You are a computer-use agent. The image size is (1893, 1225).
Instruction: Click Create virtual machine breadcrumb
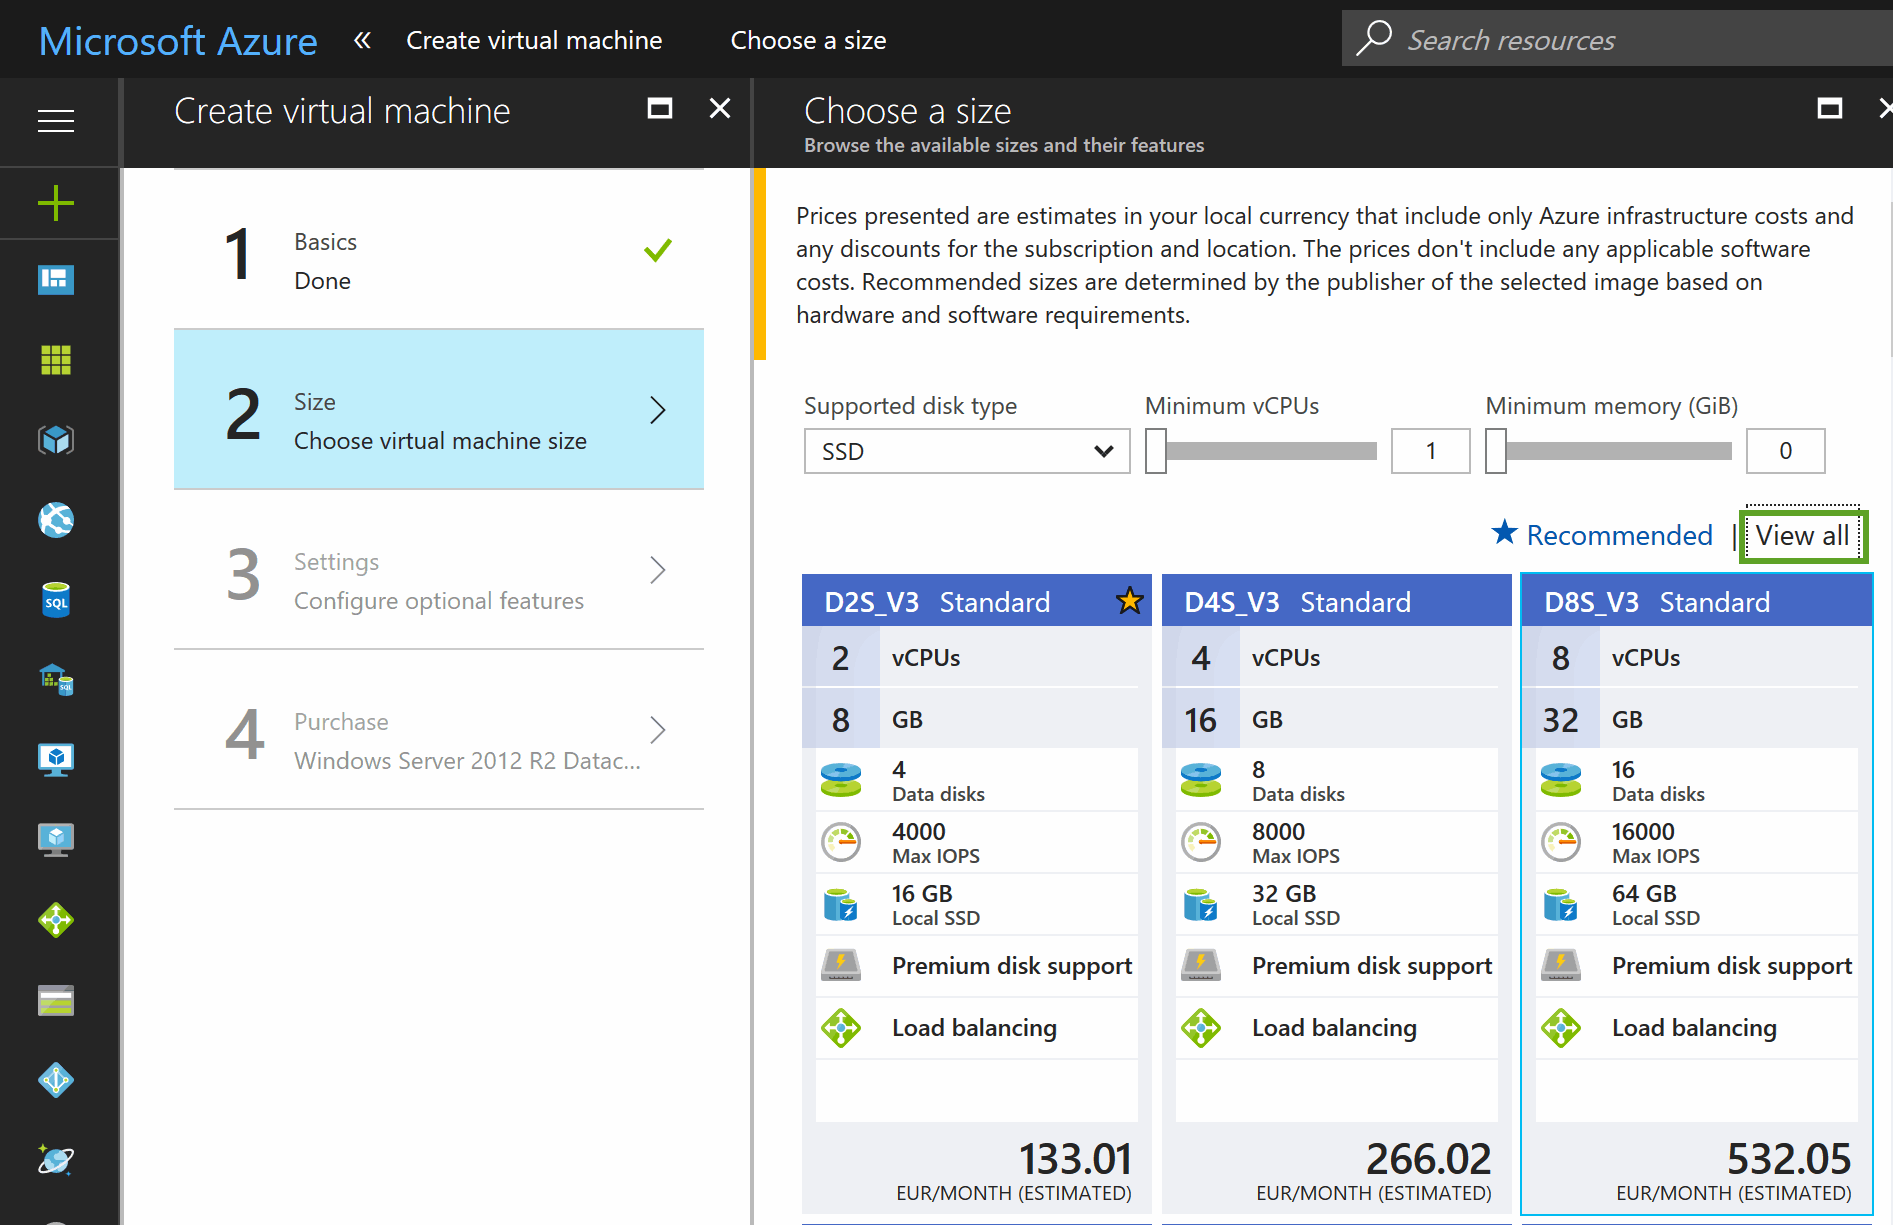point(534,40)
